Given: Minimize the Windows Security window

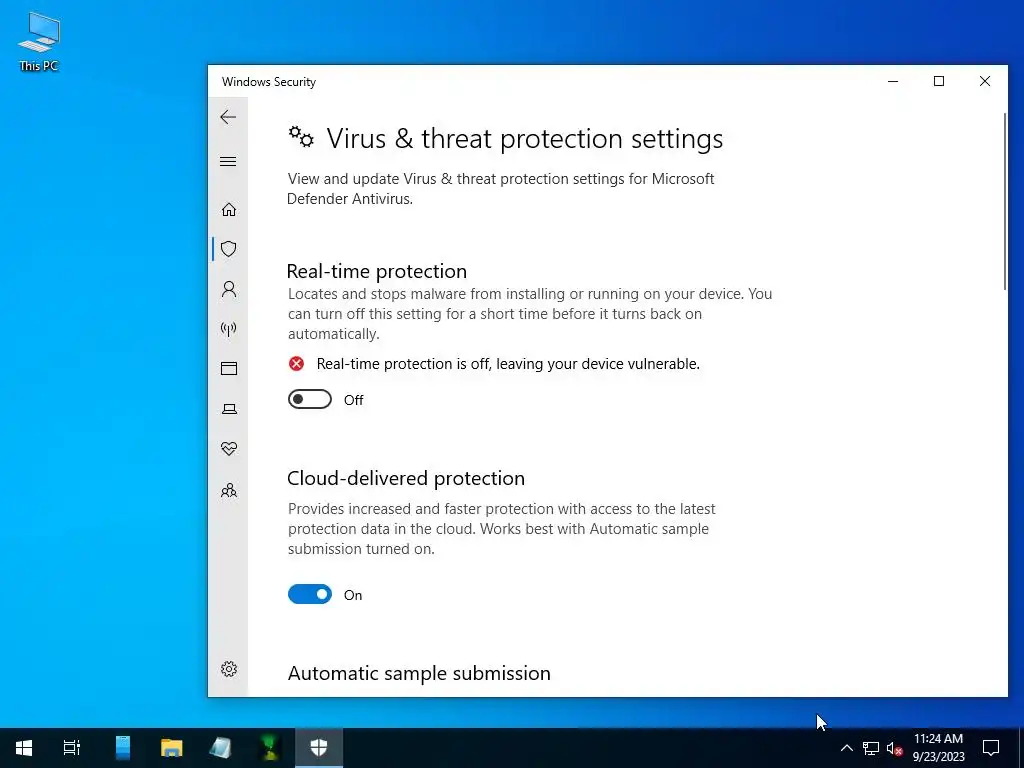Looking at the screenshot, I should click(893, 81).
